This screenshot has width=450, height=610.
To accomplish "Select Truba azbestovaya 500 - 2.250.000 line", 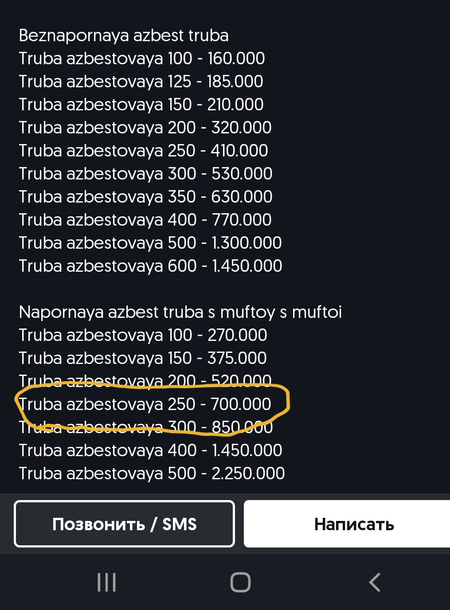I will (x=152, y=473).
